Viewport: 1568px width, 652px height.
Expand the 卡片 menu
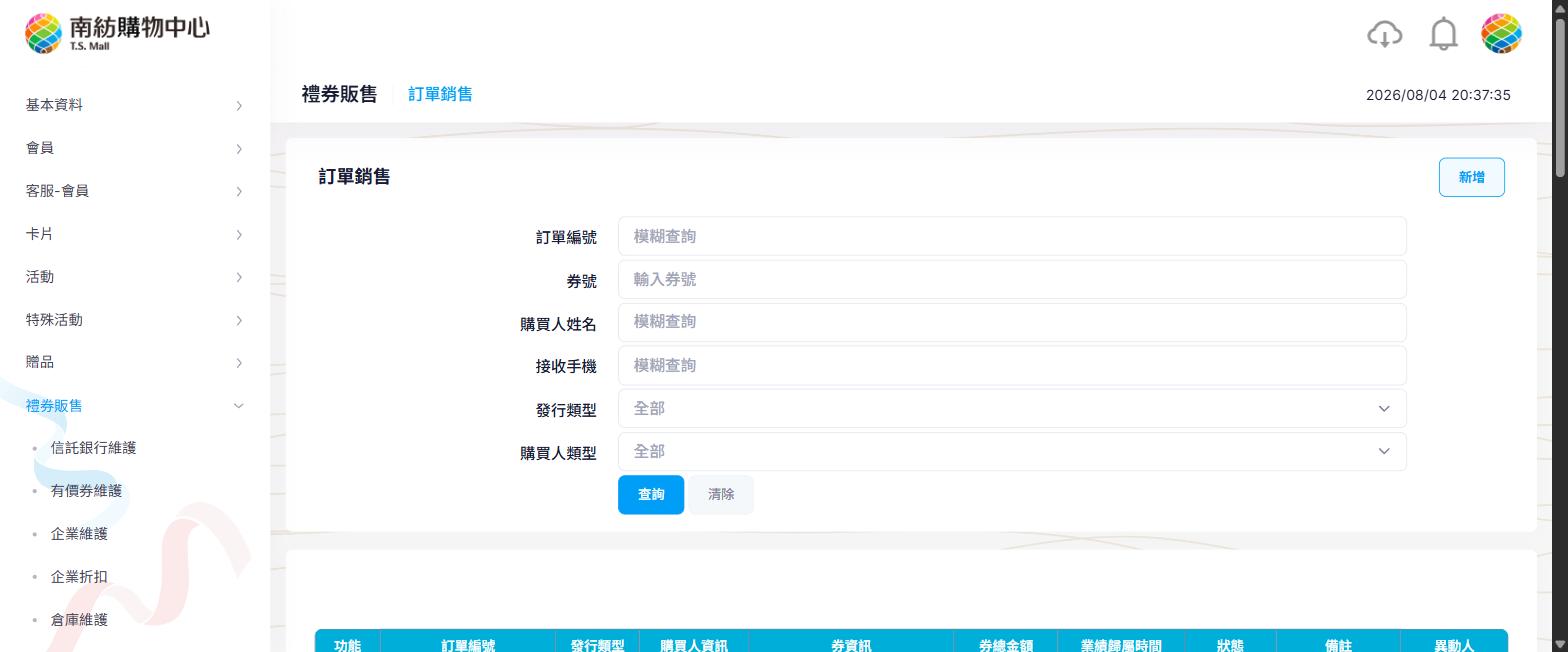pos(135,234)
